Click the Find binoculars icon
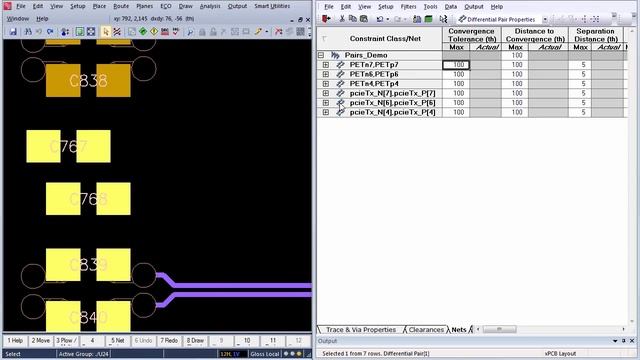Screen dimensions: 640x360 click(28, 31)
